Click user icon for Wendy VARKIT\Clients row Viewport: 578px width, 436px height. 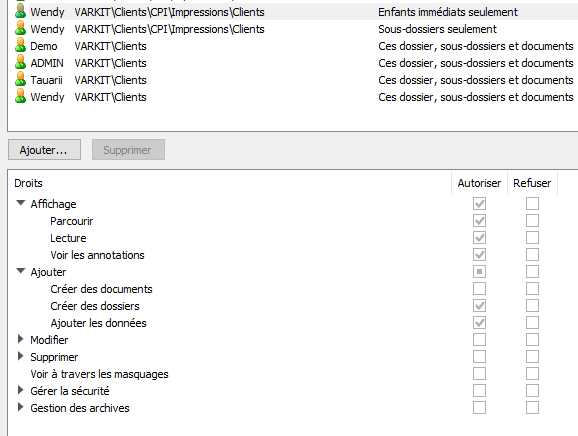(x=20, y=97)
